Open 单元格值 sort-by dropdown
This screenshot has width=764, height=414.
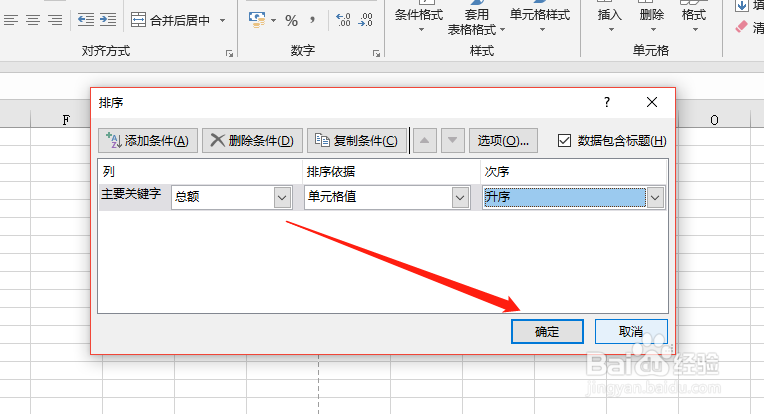point(460,198)
